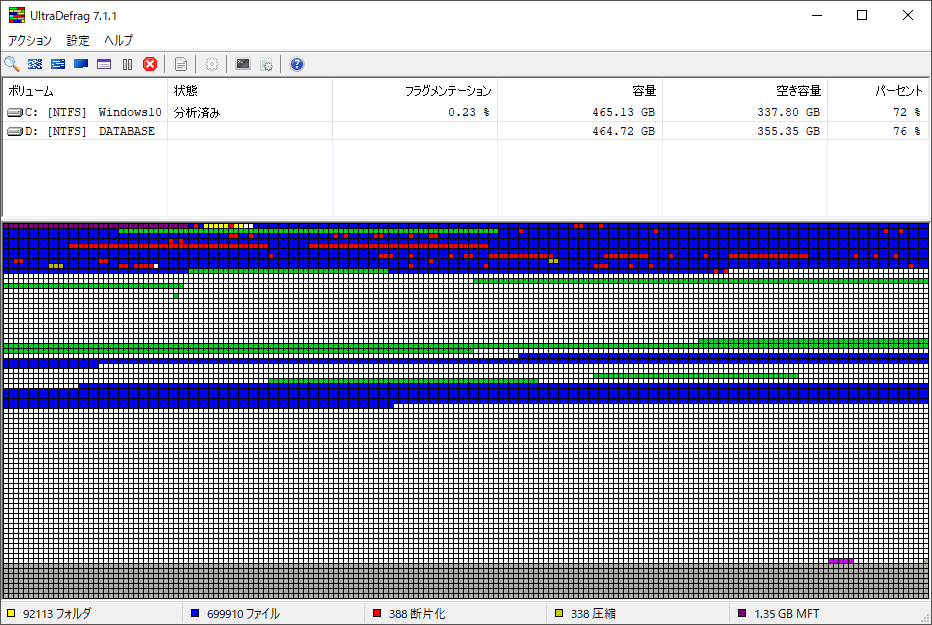Sort by 空き容量 column header

pyautogui.click(x=745, y=91)
